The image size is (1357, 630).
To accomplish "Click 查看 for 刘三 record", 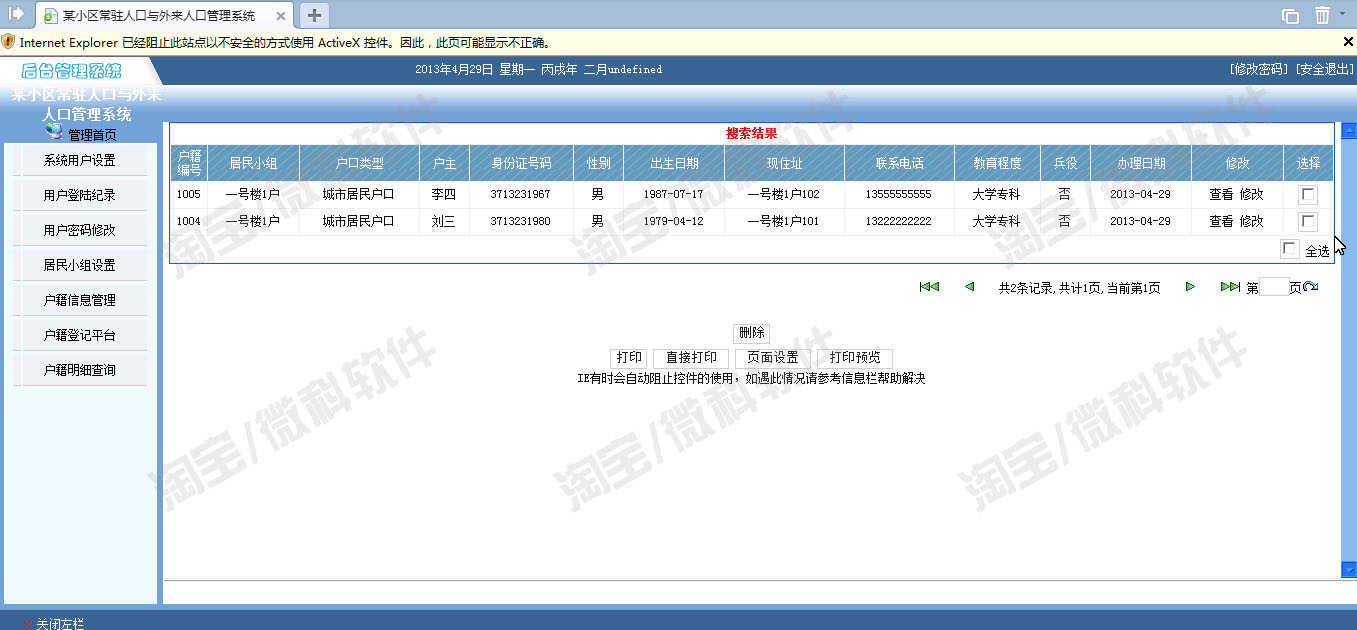I will click(x=1221, y=221).
